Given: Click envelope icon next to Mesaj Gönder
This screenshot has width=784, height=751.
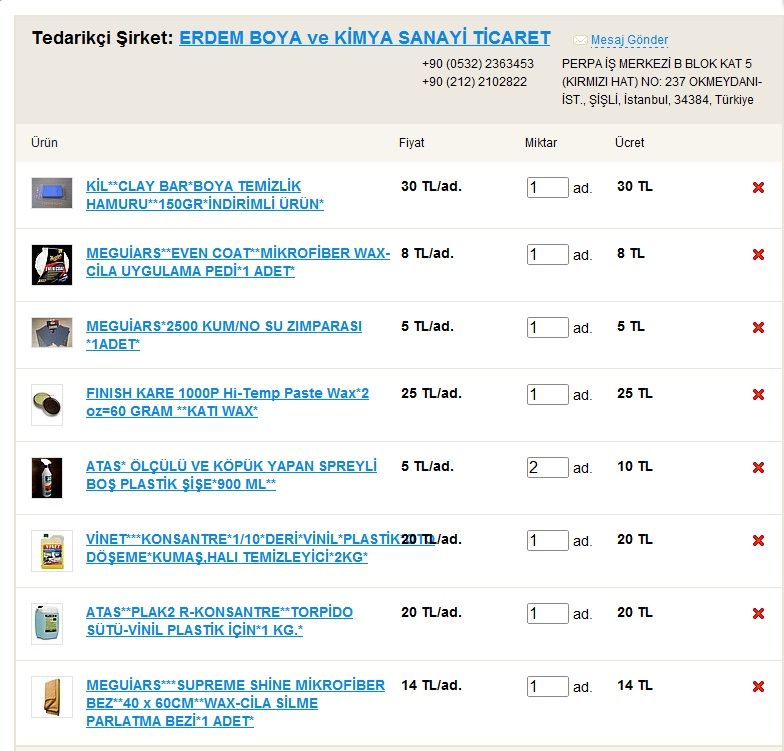Looking at the screenshot, I should 580,40.
